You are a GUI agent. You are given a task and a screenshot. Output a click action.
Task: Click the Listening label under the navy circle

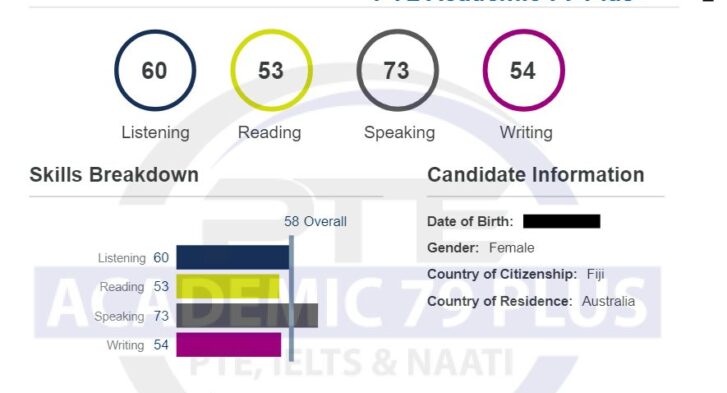pos(155,133)
